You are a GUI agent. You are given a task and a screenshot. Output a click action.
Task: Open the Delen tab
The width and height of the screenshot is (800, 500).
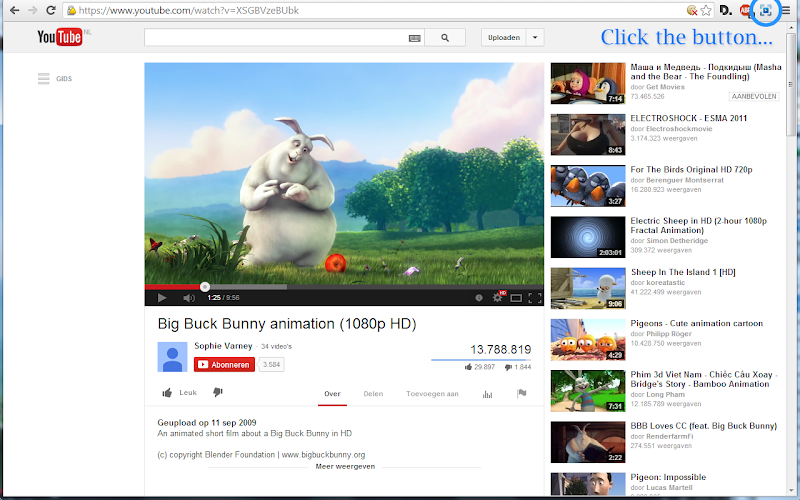point(373,394)
